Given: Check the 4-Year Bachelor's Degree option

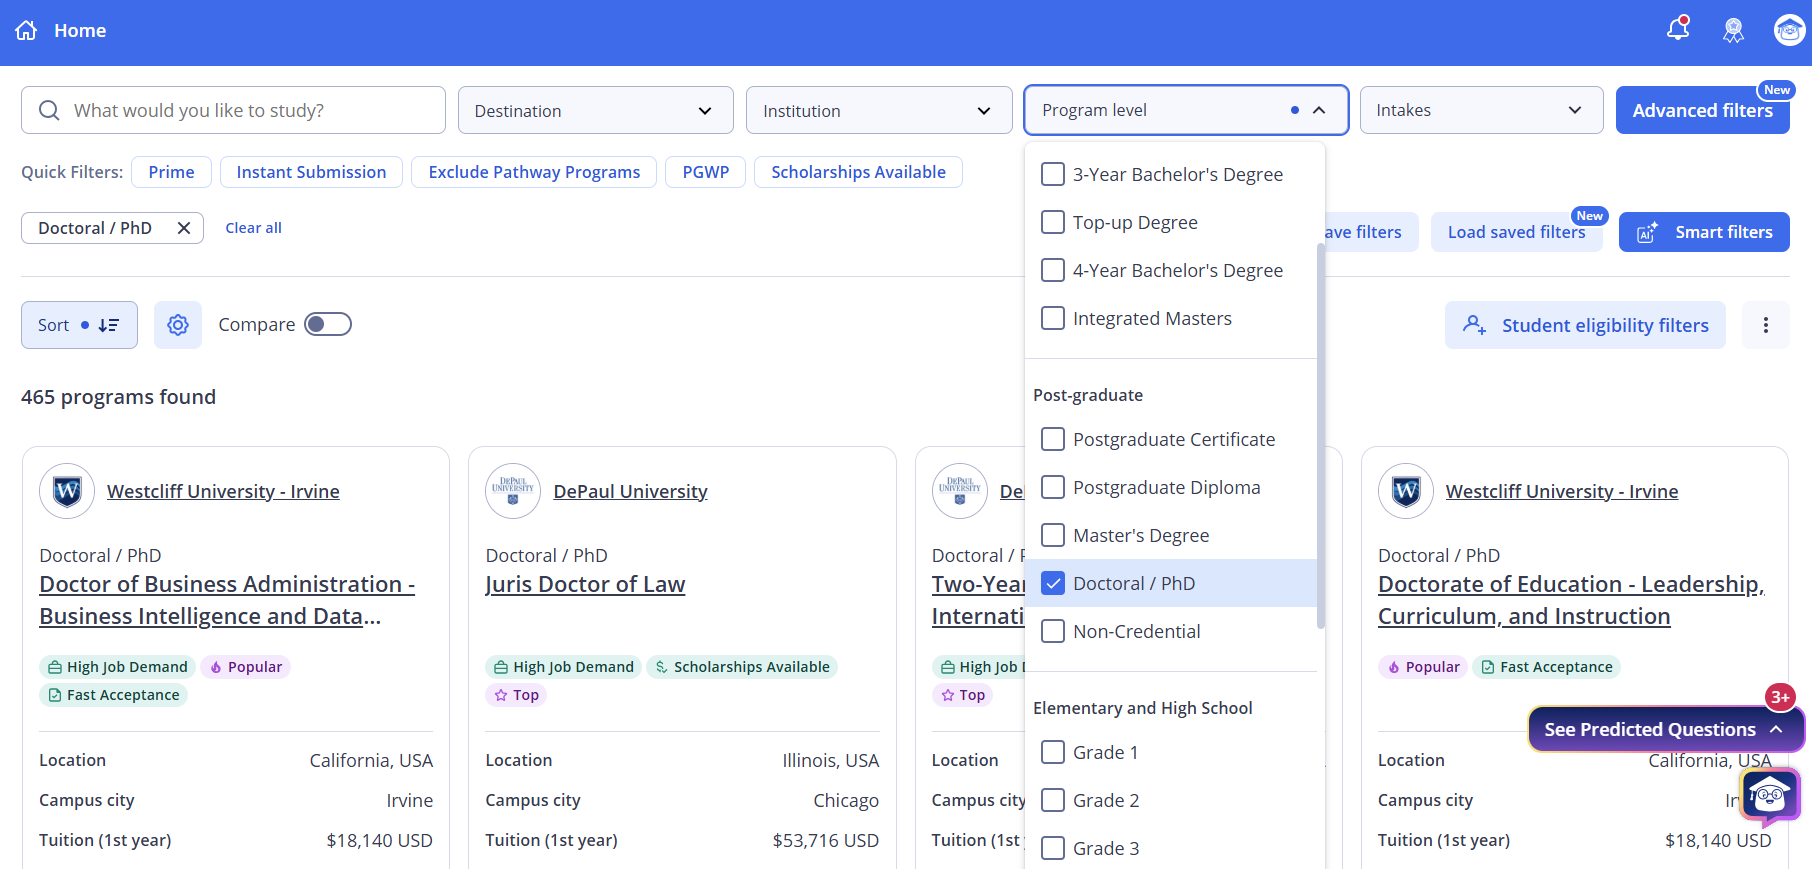Looking at the screenshot, I should (1053, 270).
